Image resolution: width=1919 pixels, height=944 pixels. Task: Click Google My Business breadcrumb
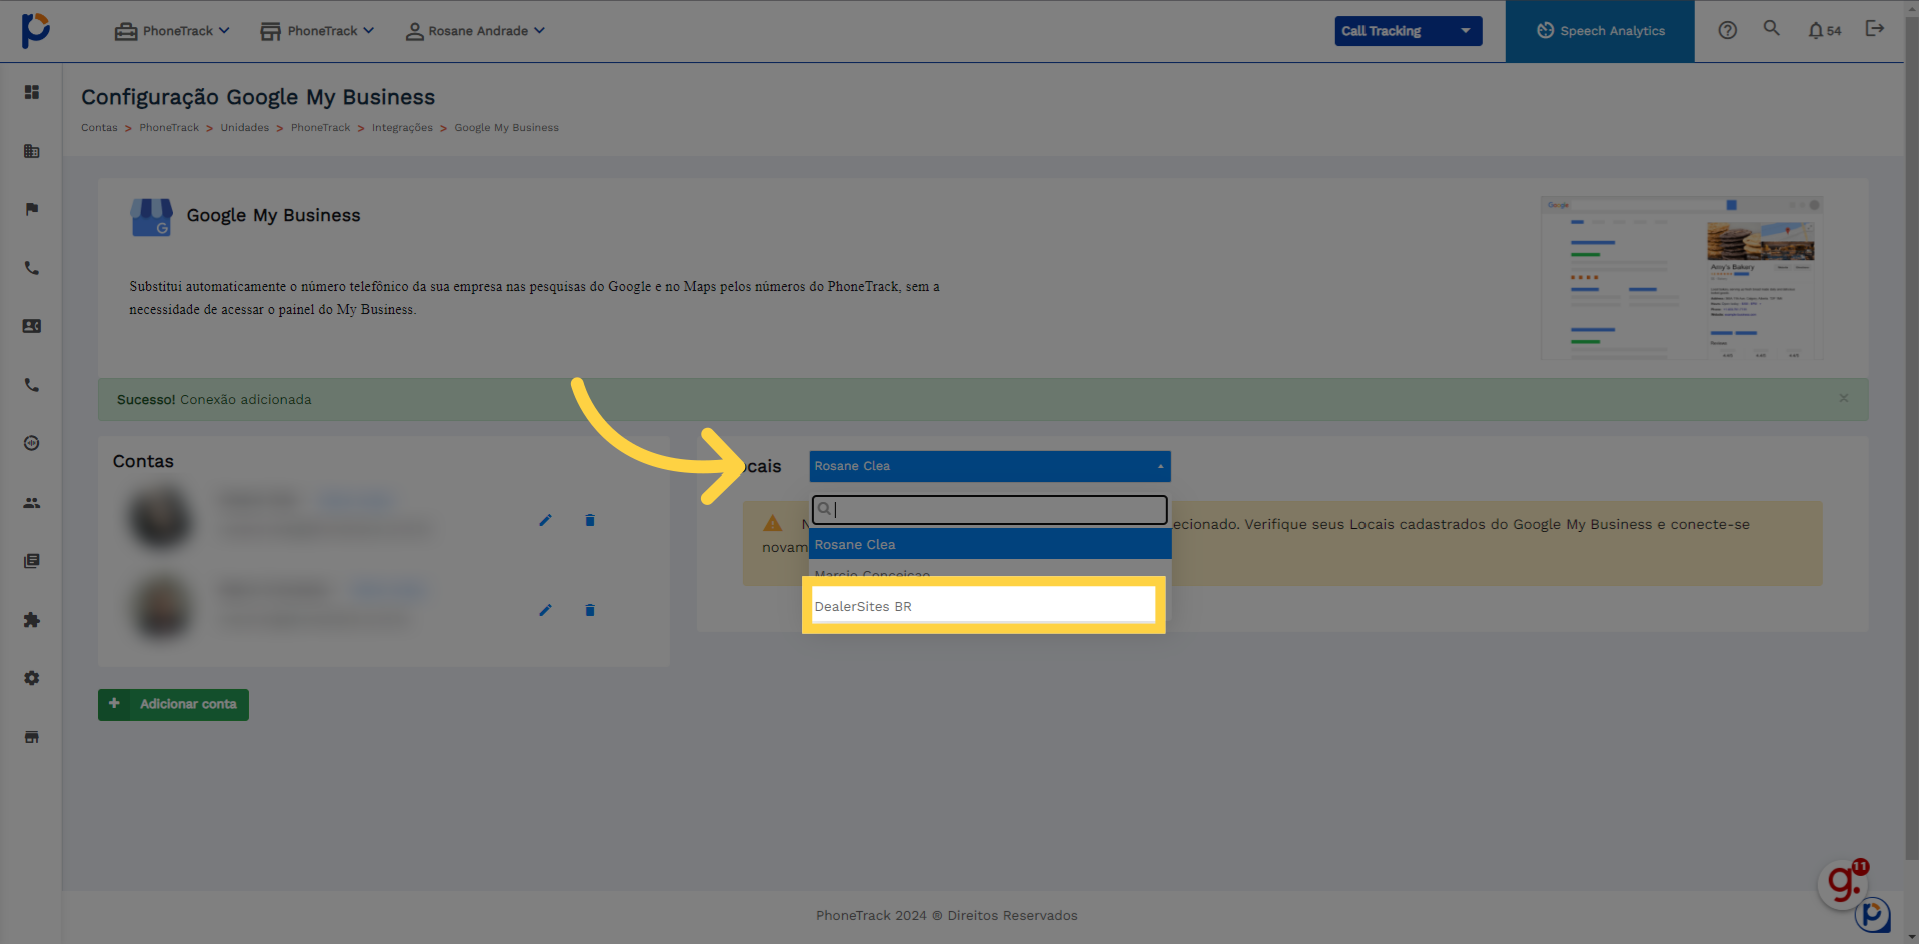pos(506,128)
